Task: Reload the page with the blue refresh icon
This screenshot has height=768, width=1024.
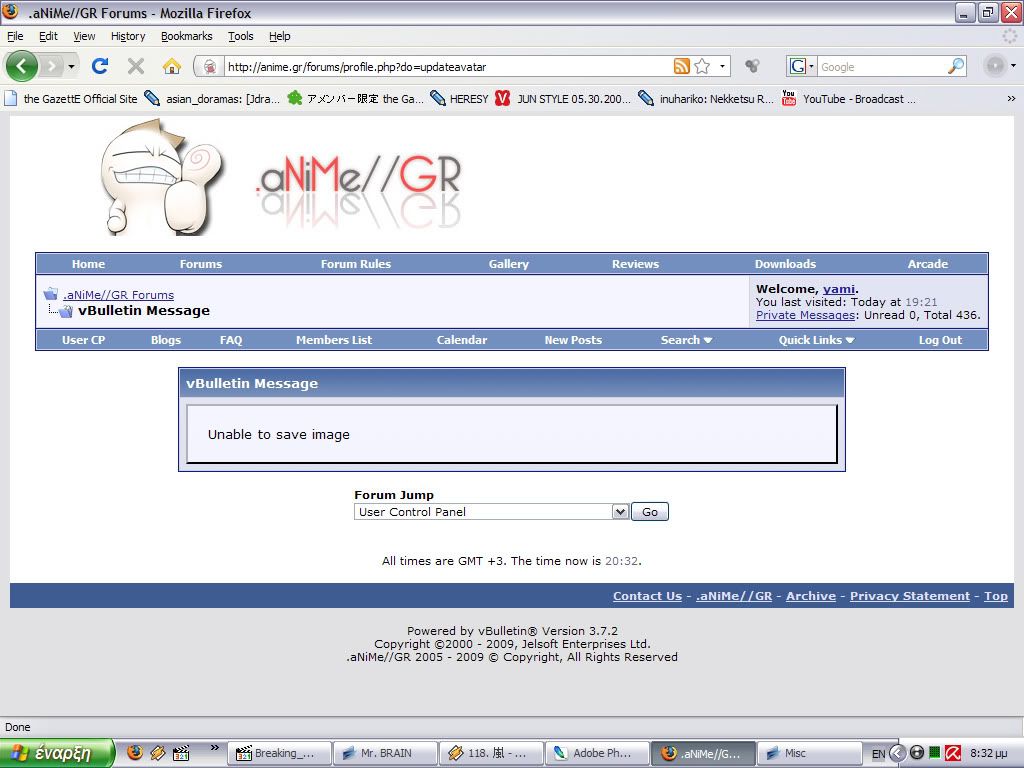Action: tap(100, 66)
